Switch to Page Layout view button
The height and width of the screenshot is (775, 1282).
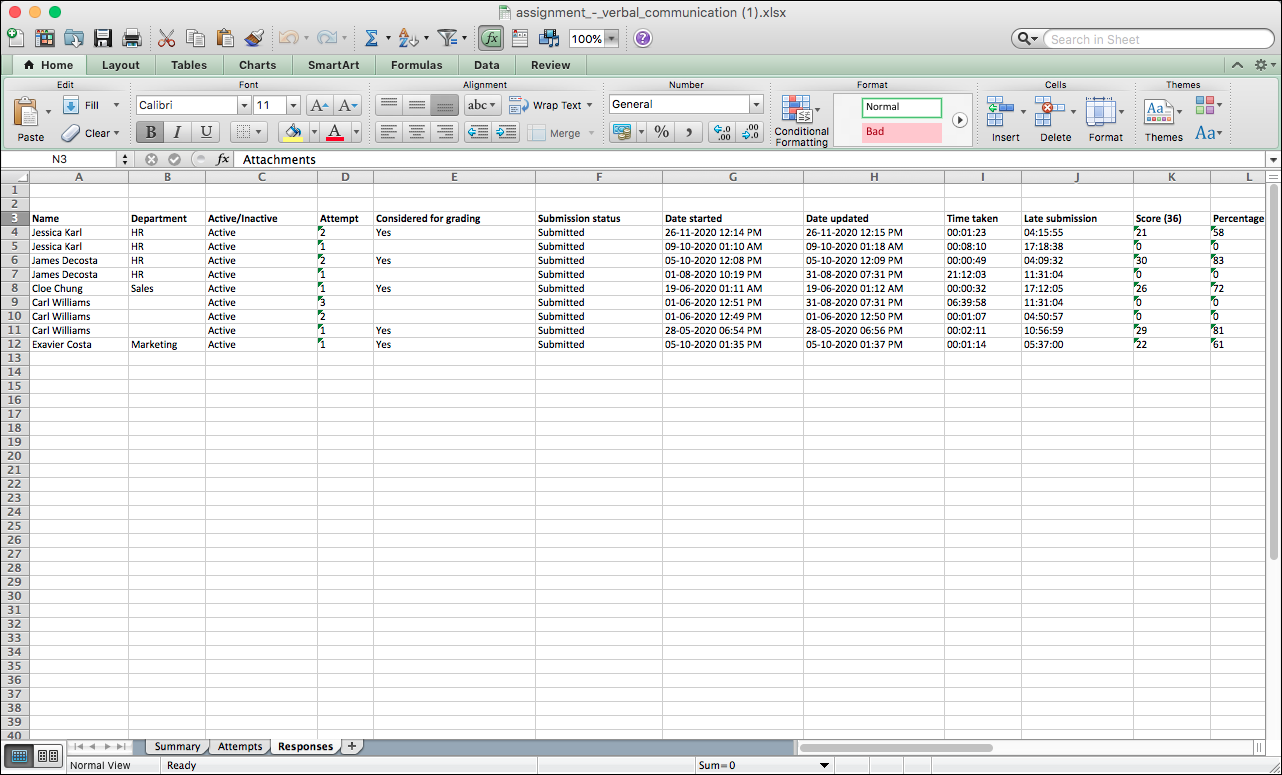click(x=47, y=756)
